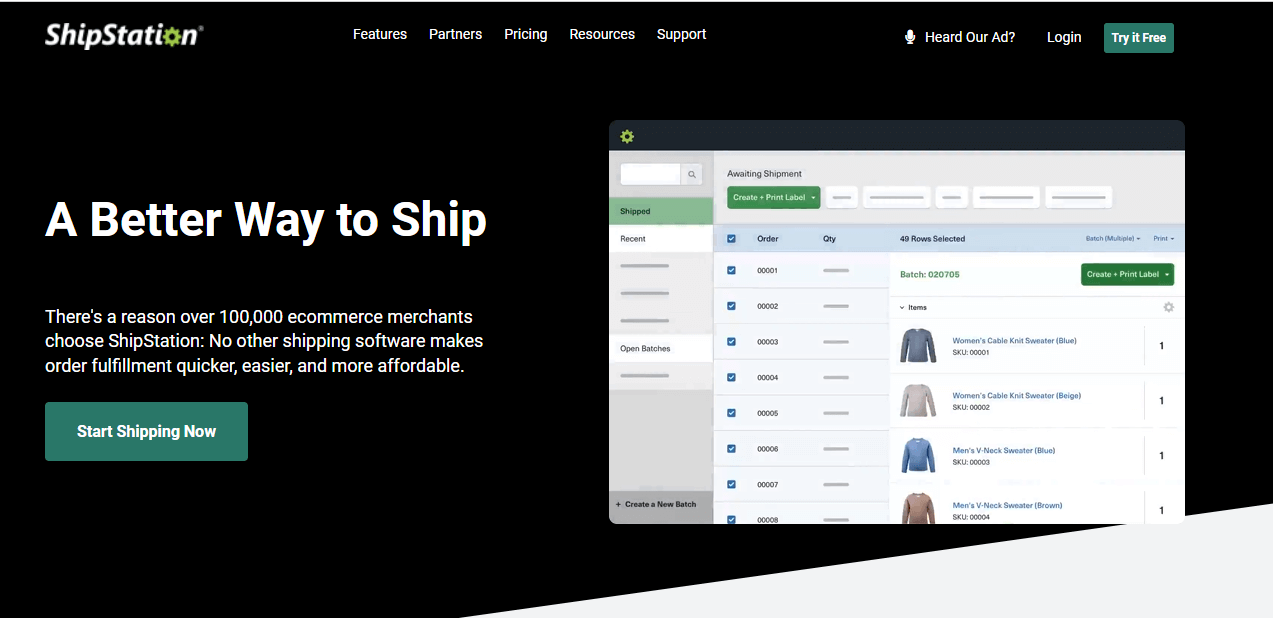Open Create + Print Label dropdown in Batch panel

point(1127,274)
